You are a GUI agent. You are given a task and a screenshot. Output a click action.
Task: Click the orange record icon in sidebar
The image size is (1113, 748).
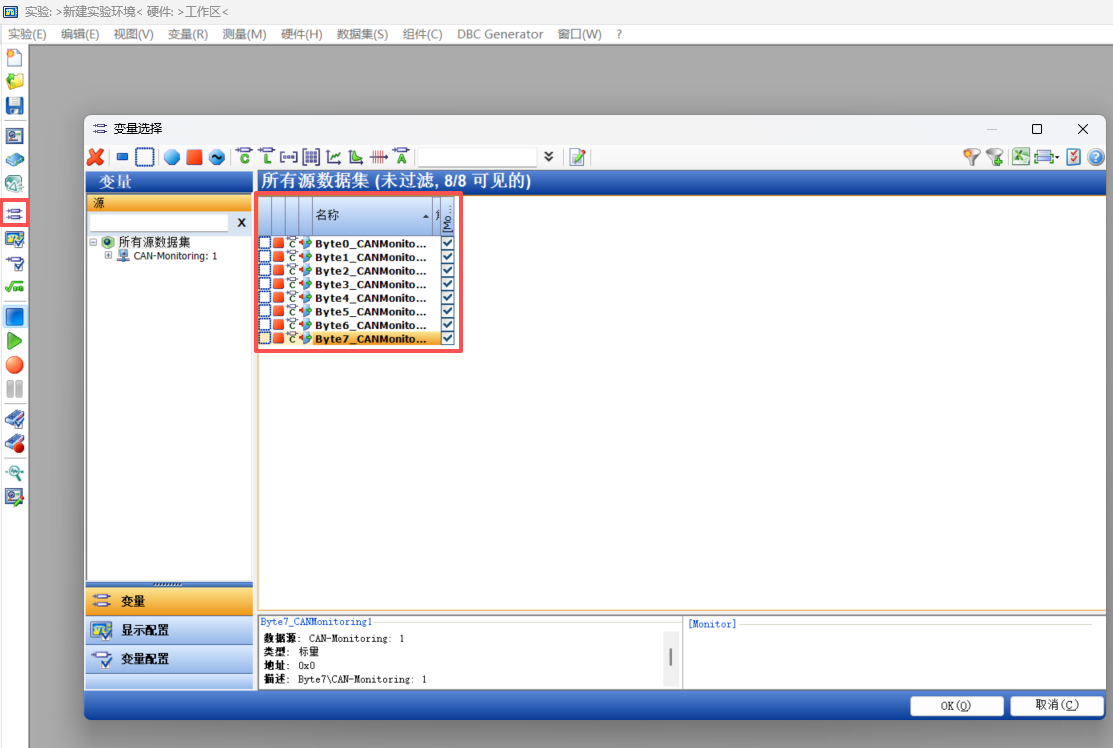pyautogui.click(x=14, y=365)
